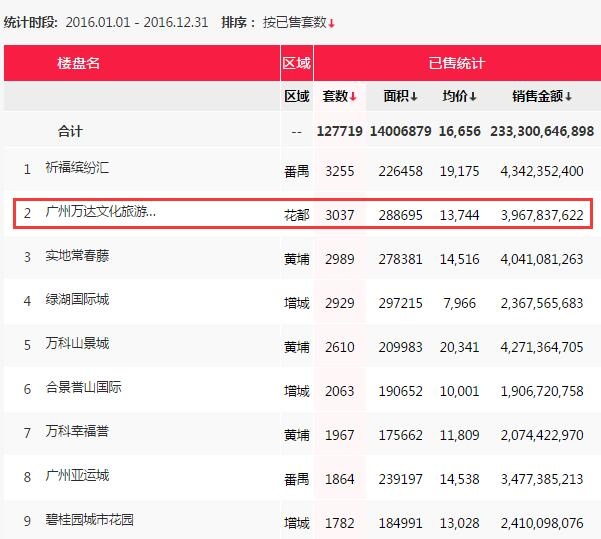This screenshot has height=539, width=601.
Task: Sort by 套数 column header
Action: [x=340, y=96]
